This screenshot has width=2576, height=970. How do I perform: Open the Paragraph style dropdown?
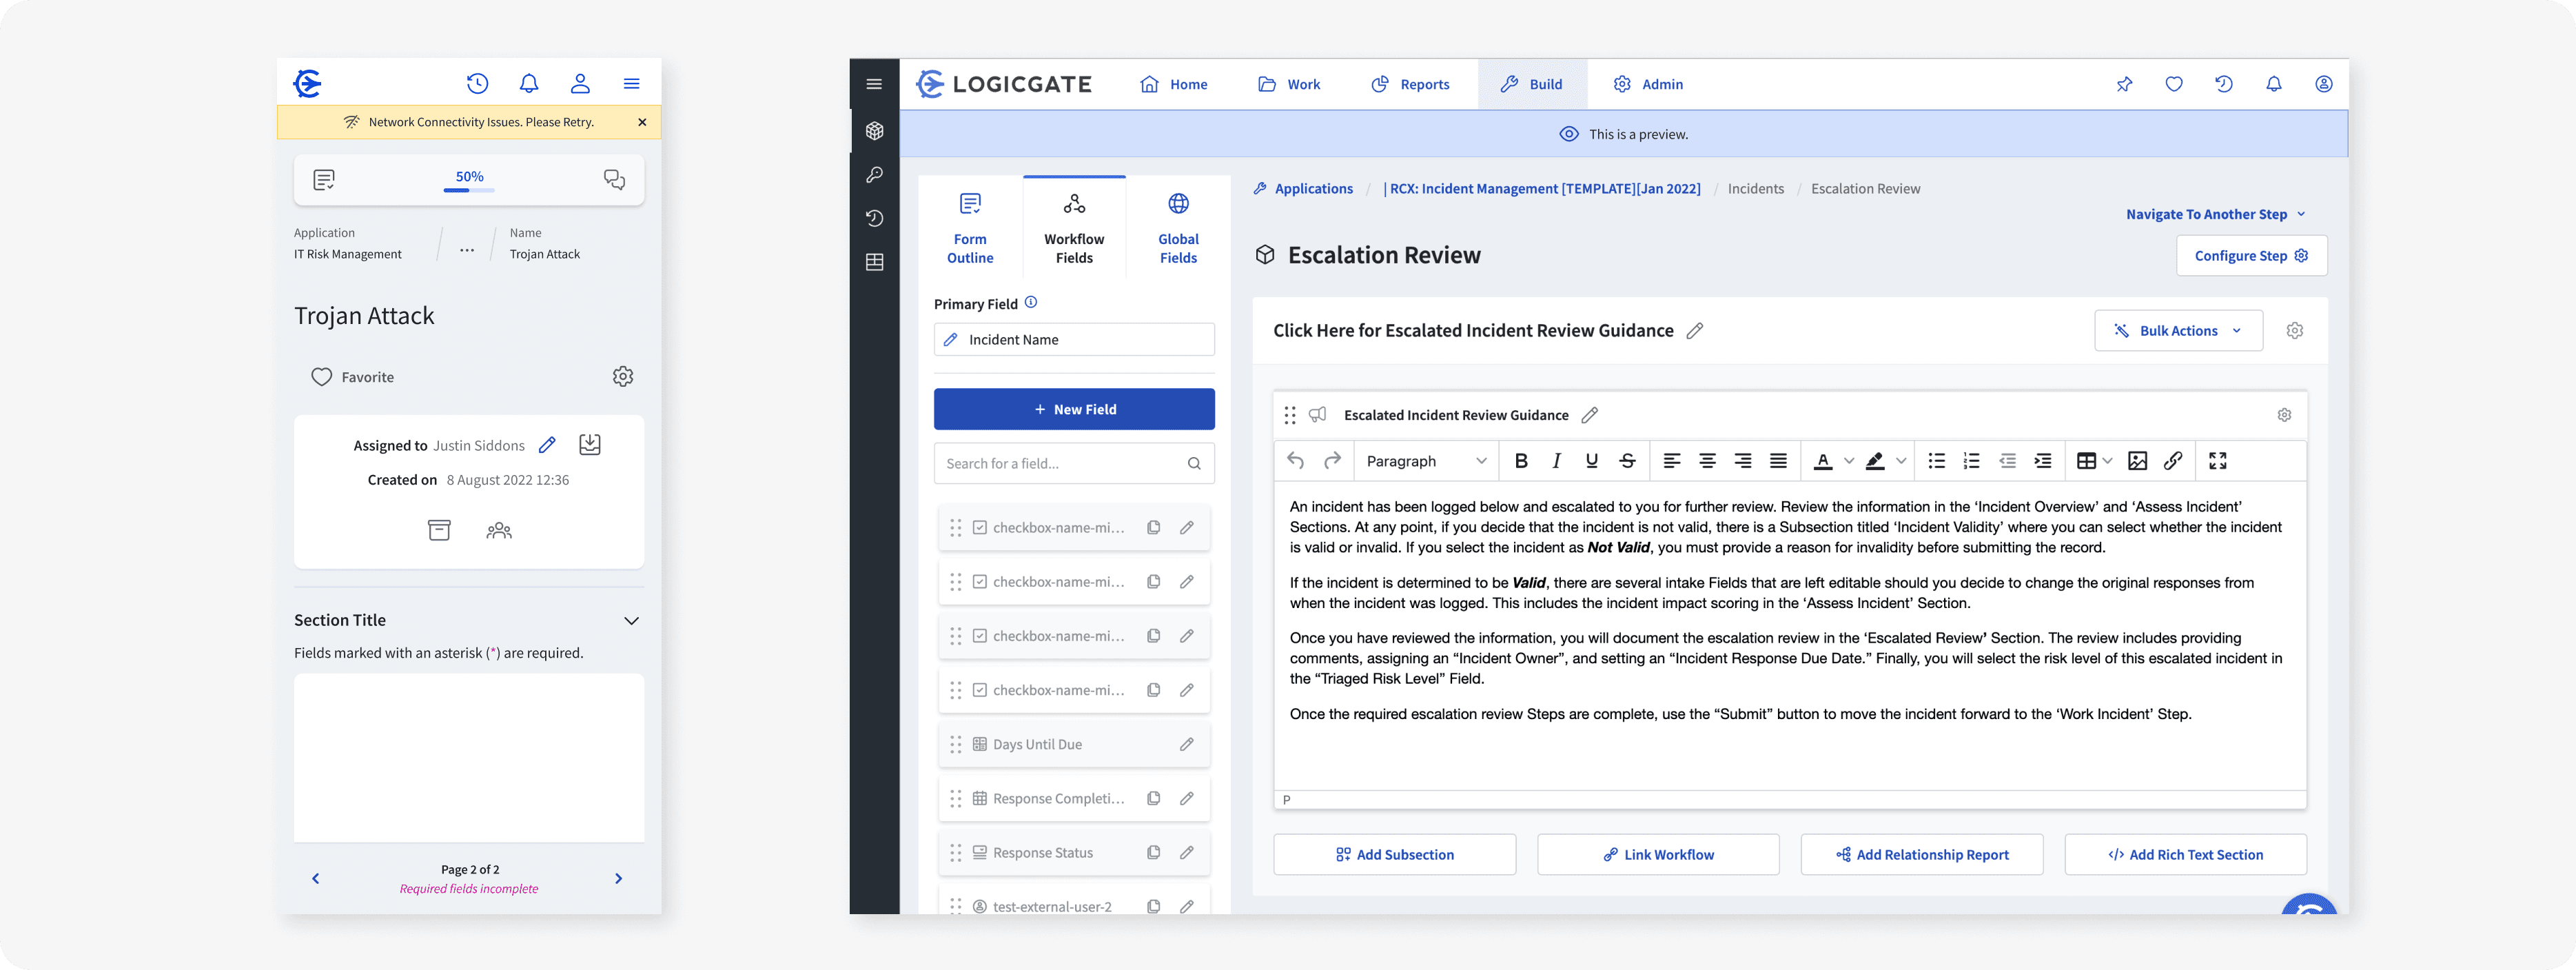click(x=1426, y=461)
